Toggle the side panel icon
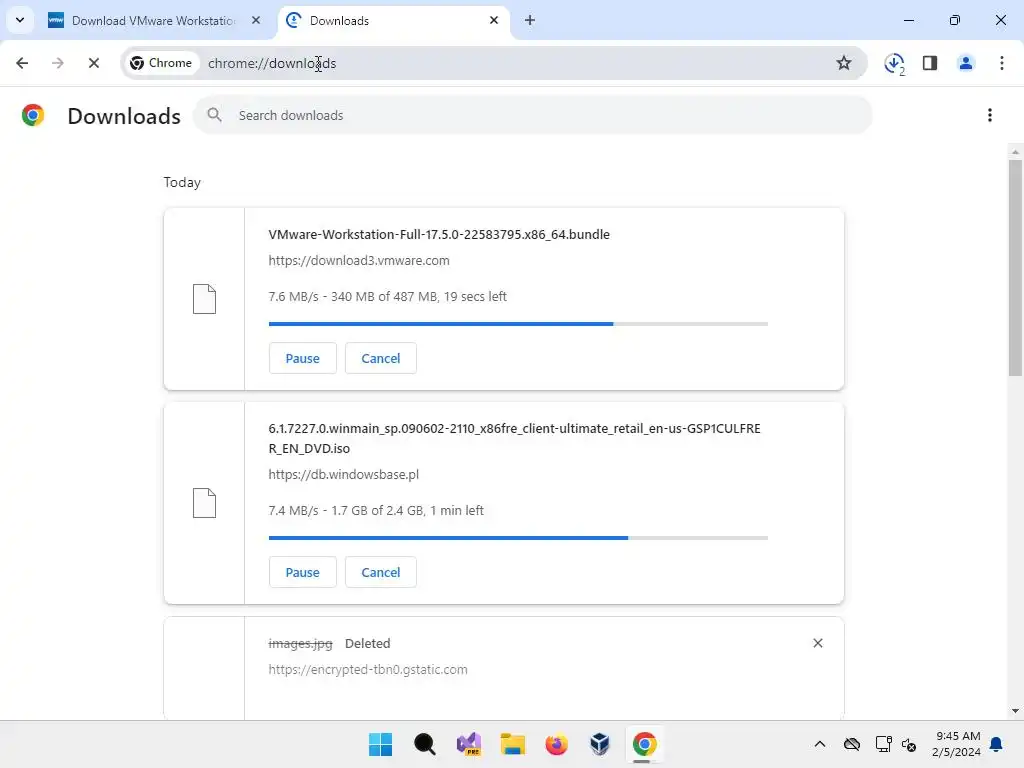This screenshot has width=1024, height=768. pos(930,63)
